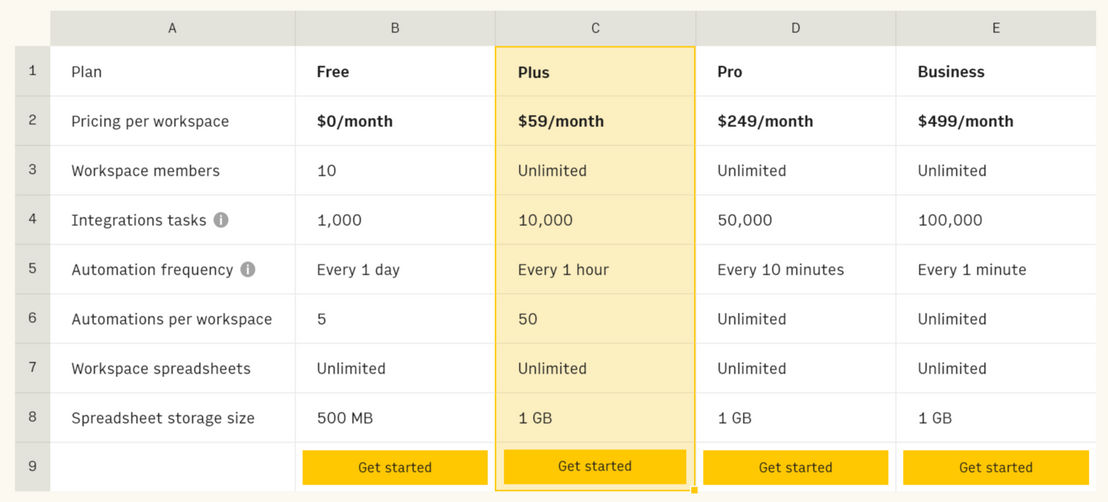Screen dimensions: 1108x502
Task: Click 'Integrations tasks' label text
Action: [138, 221]
